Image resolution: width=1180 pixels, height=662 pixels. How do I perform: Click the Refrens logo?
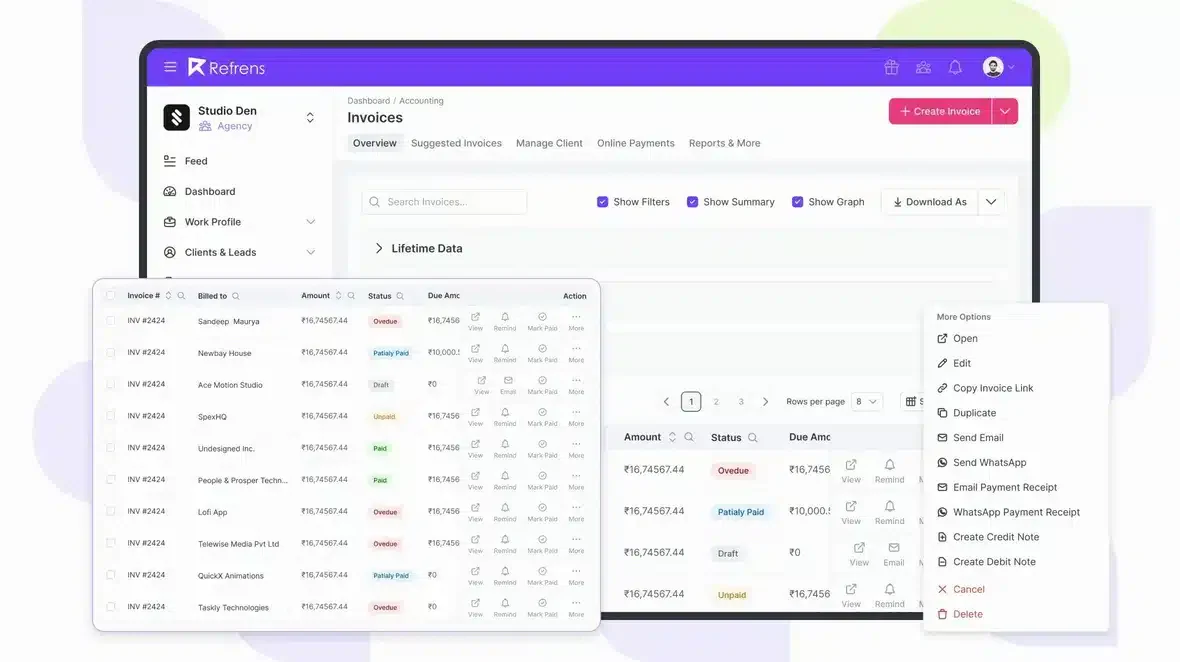point(227,67)
